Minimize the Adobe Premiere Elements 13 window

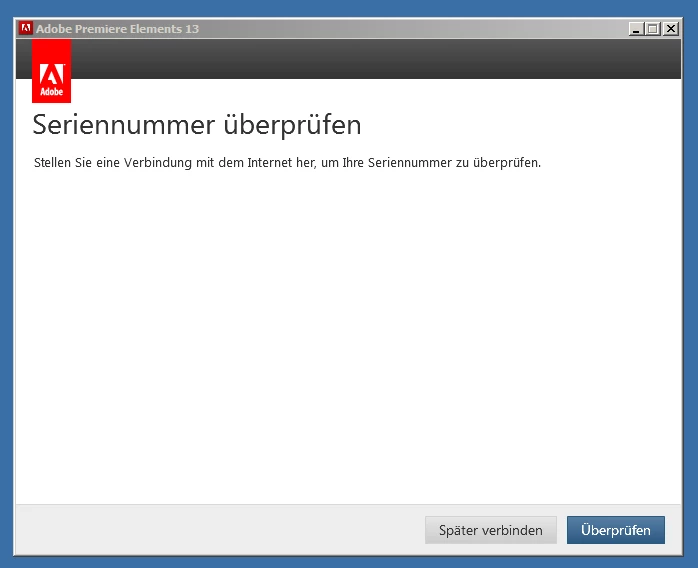636,29
